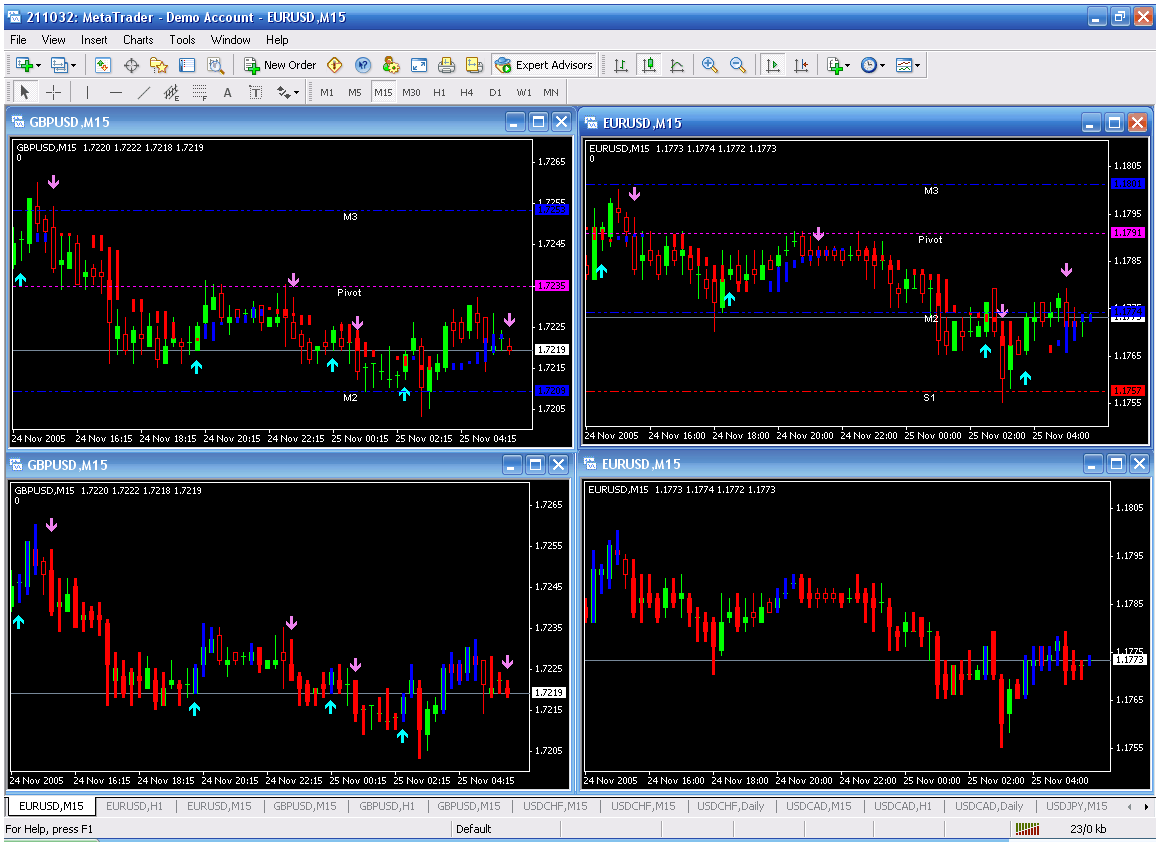
Task: Switch timeframe to W1
Action: pos(524,92)
